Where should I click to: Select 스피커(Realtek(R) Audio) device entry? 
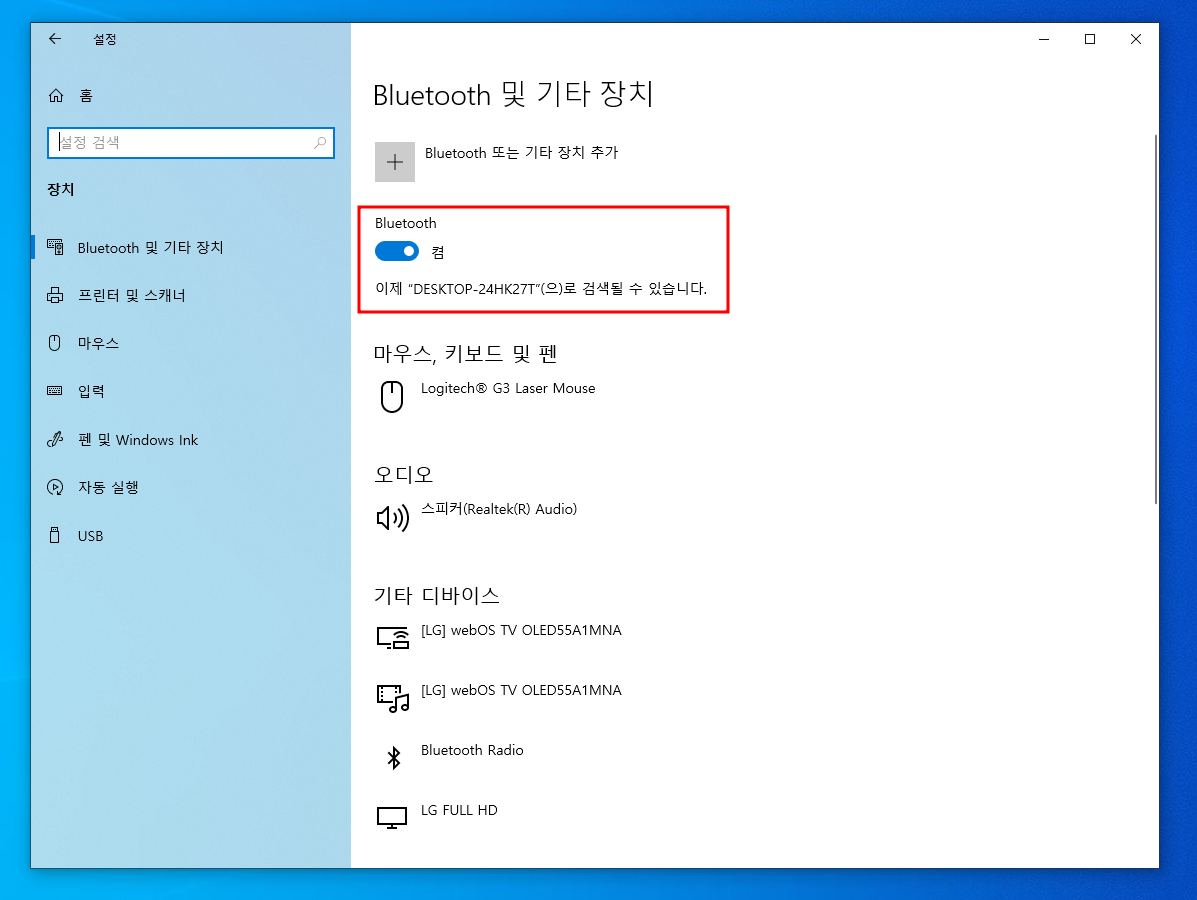pos(498,509)
